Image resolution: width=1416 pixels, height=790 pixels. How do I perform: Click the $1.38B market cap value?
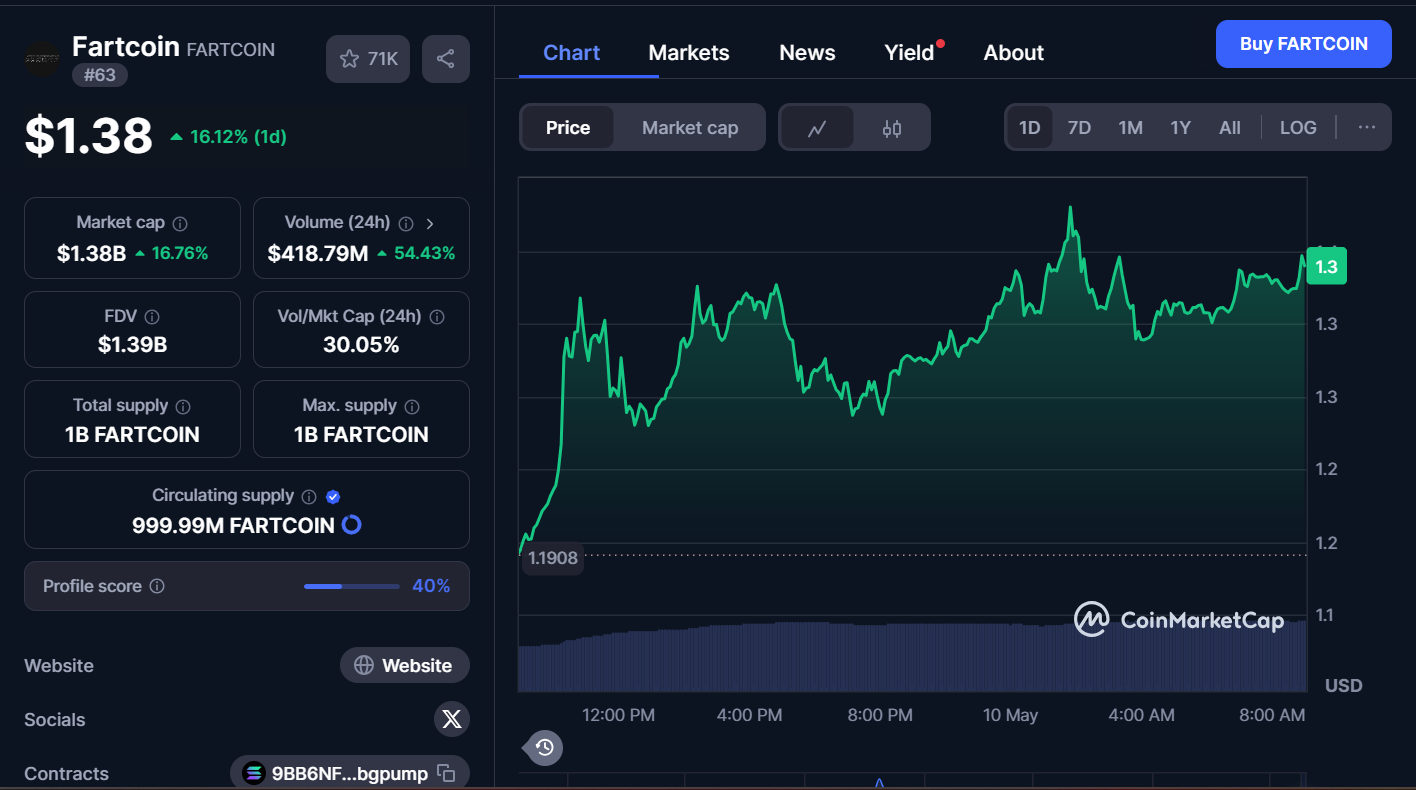click(91, 253)
